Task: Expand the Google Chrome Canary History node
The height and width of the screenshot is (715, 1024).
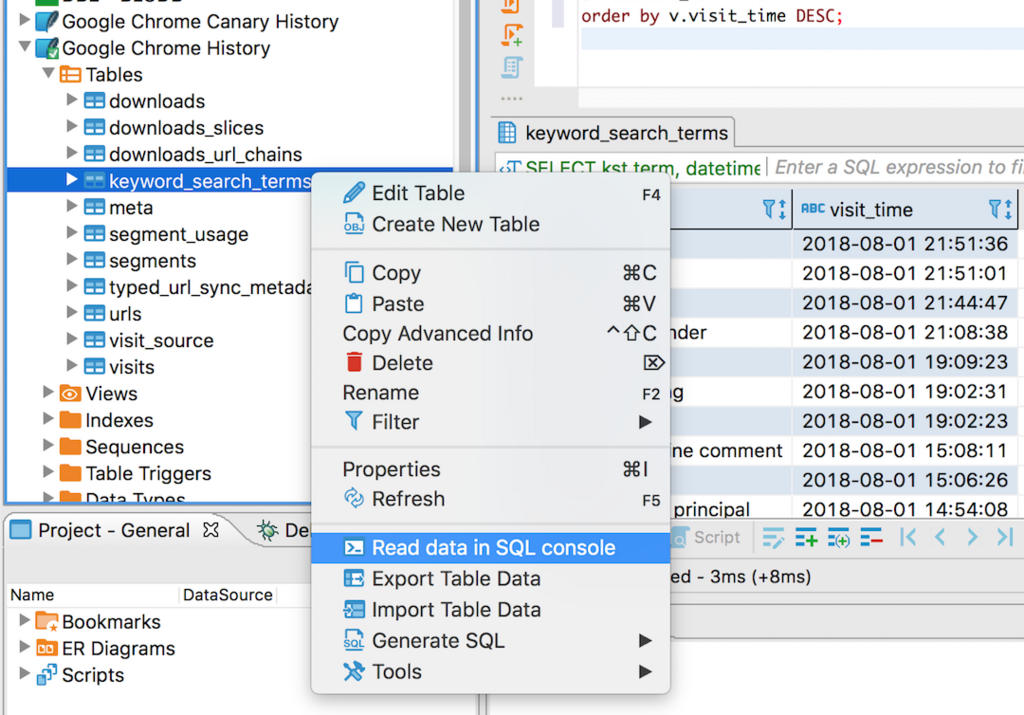Action: pyautogui.click(x=24, y=20)
